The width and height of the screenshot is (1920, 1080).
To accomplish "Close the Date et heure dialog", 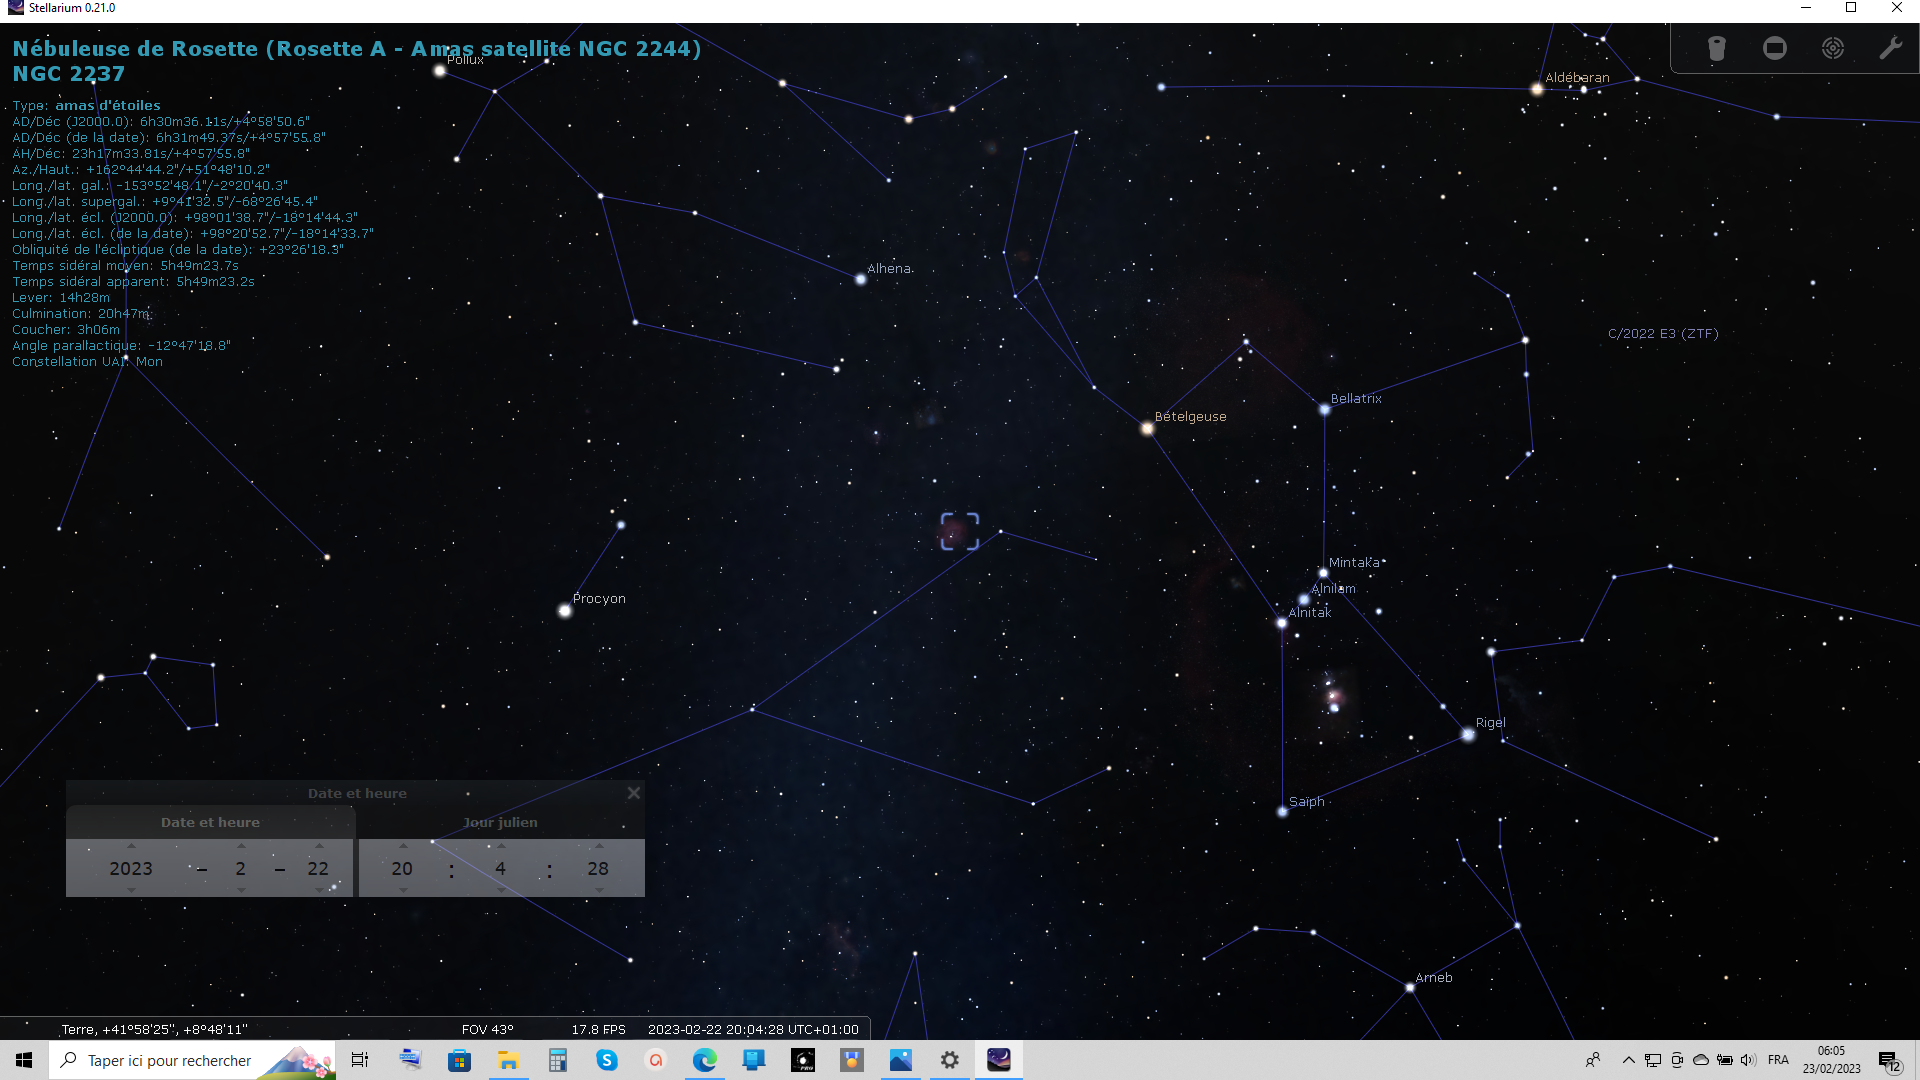I will click(633, 793).
